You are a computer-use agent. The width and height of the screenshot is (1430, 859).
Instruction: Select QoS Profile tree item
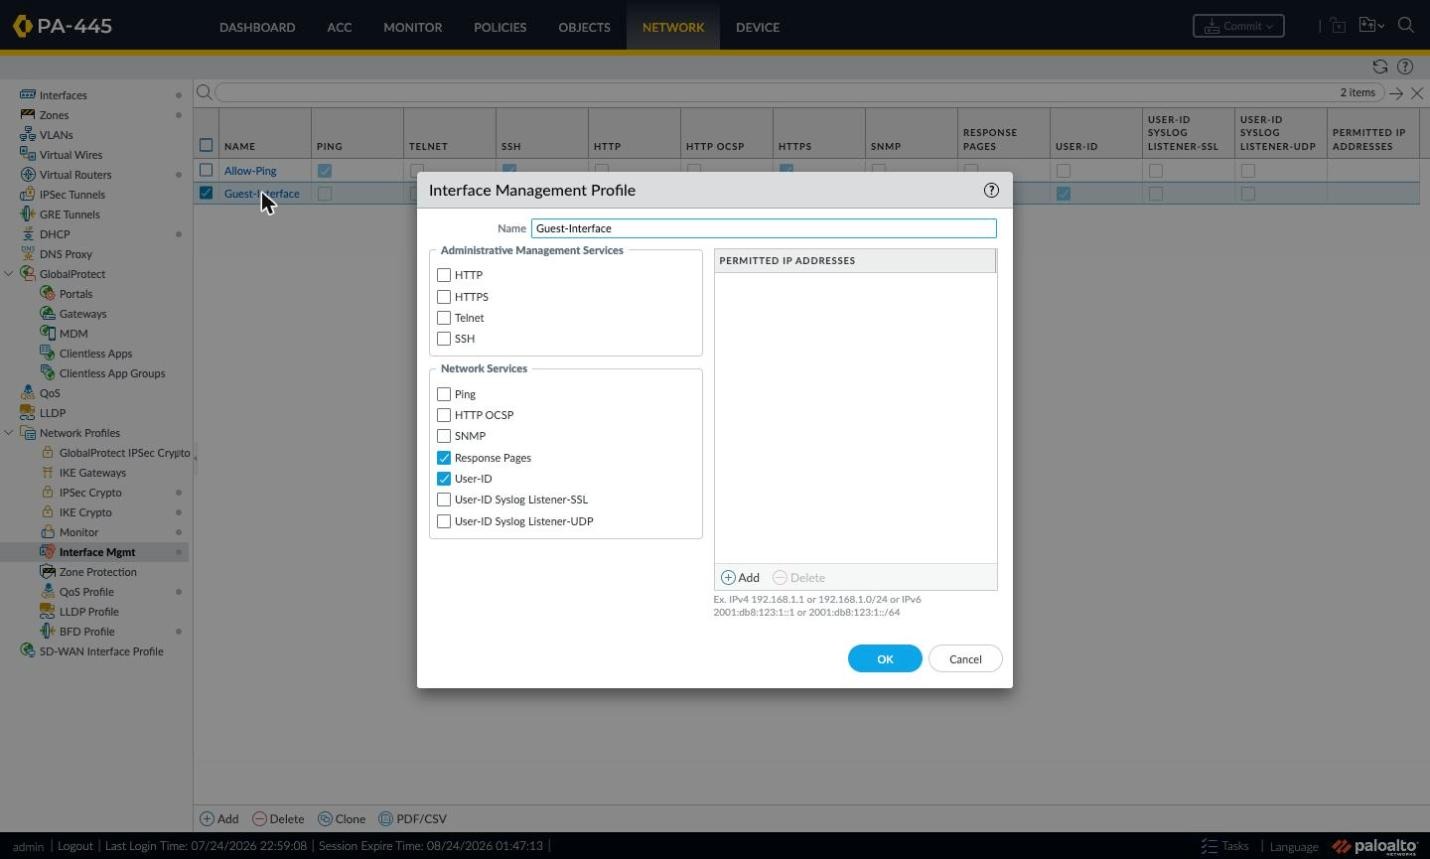pos(86,592)
